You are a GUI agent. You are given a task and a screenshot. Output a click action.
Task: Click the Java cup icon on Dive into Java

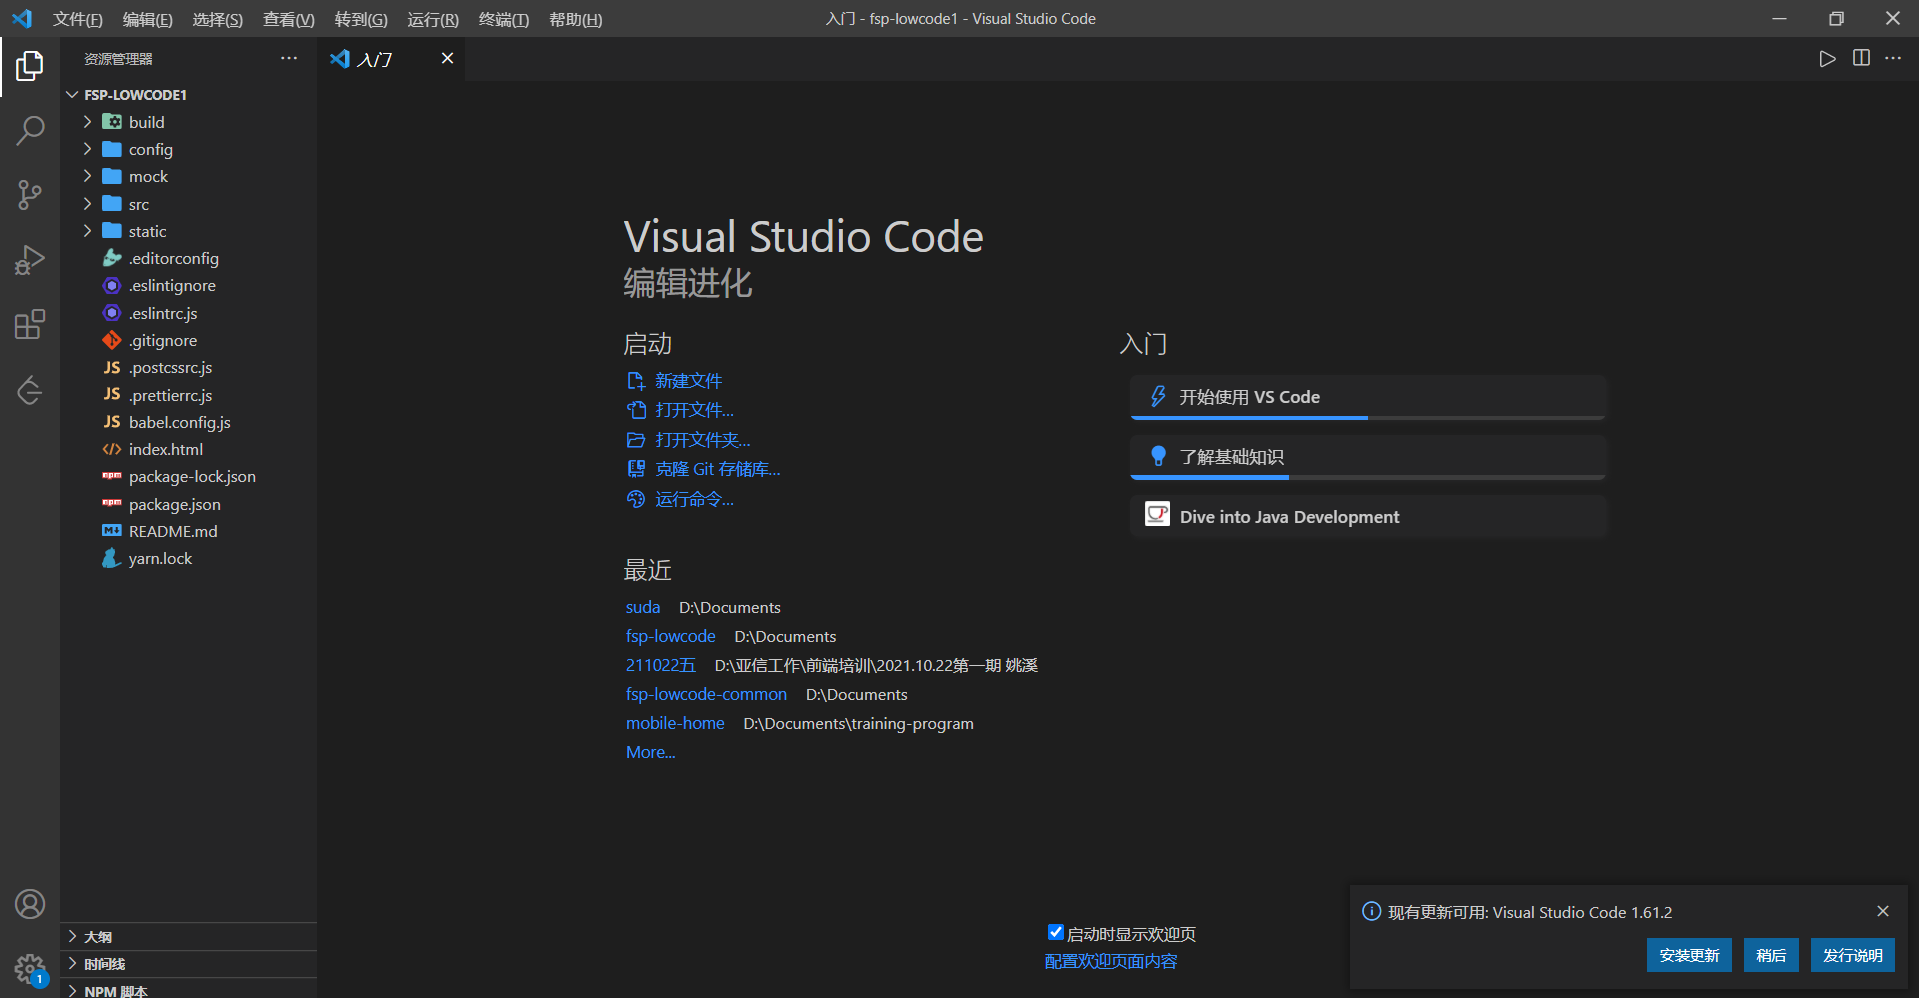coord(1157,515)
